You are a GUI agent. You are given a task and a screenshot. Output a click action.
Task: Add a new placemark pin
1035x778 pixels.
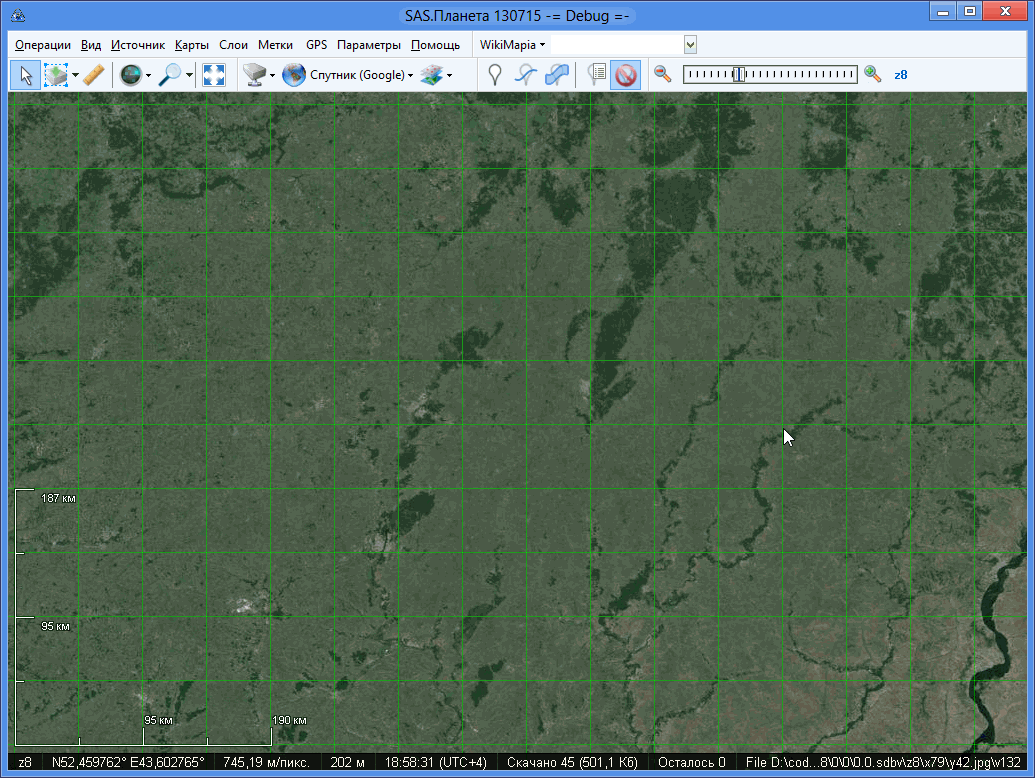[494, 75]
